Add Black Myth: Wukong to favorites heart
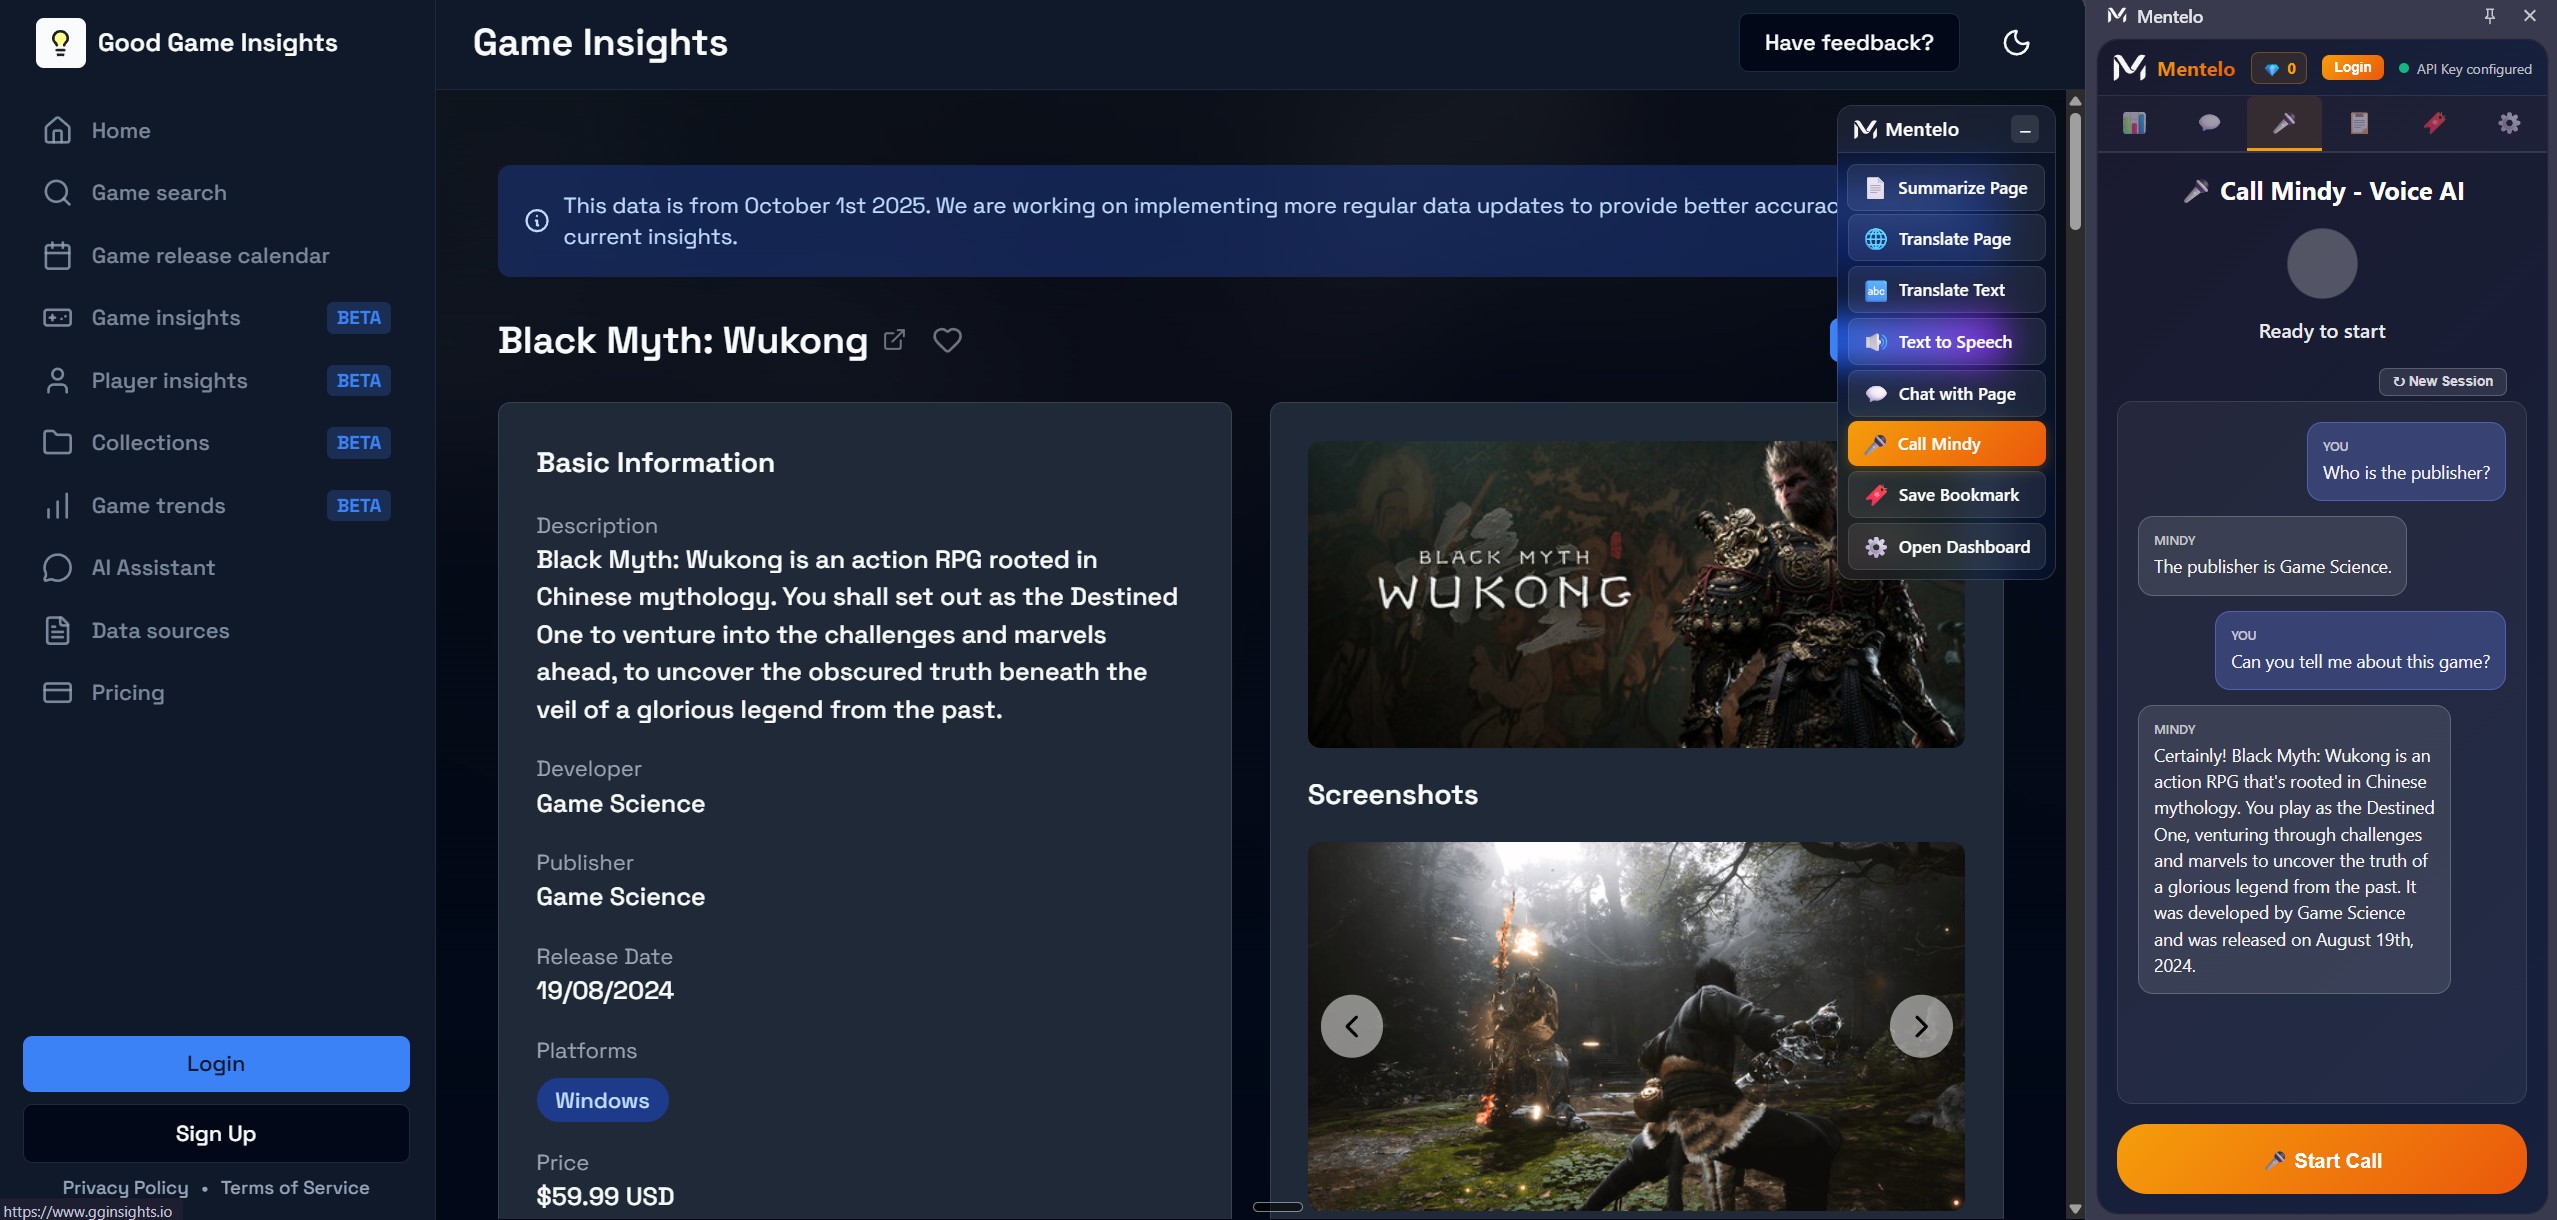This screenshot has height=1220, width=2557. [x=947, y=340]
